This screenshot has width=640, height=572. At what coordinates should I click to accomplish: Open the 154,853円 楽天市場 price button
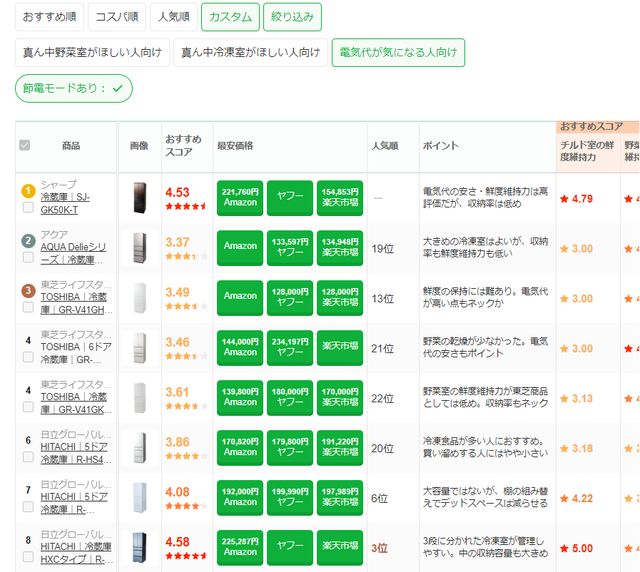click(339, 197)
